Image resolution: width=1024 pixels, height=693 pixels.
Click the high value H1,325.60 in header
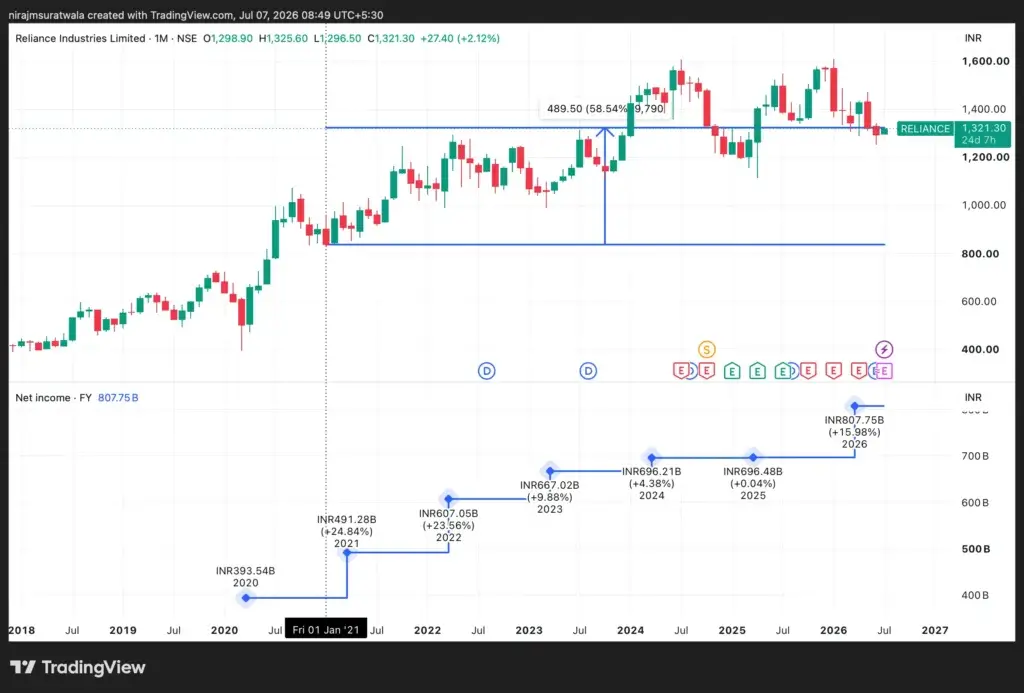click(283, 39)
